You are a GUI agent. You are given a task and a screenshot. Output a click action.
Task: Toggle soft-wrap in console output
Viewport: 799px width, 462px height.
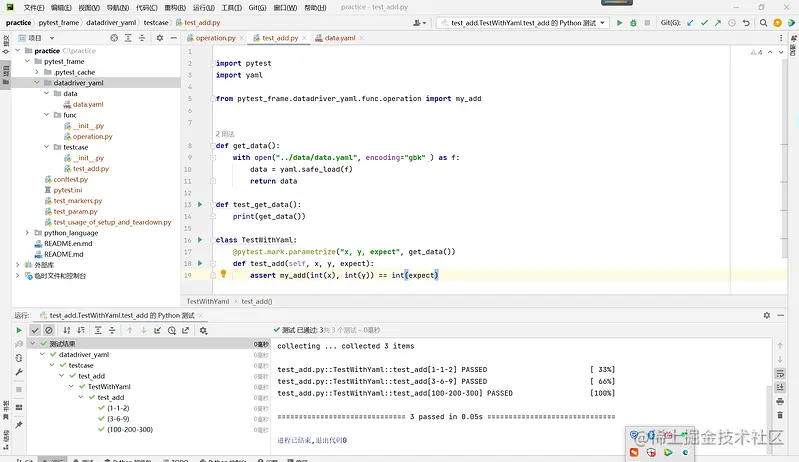[780, 374]
